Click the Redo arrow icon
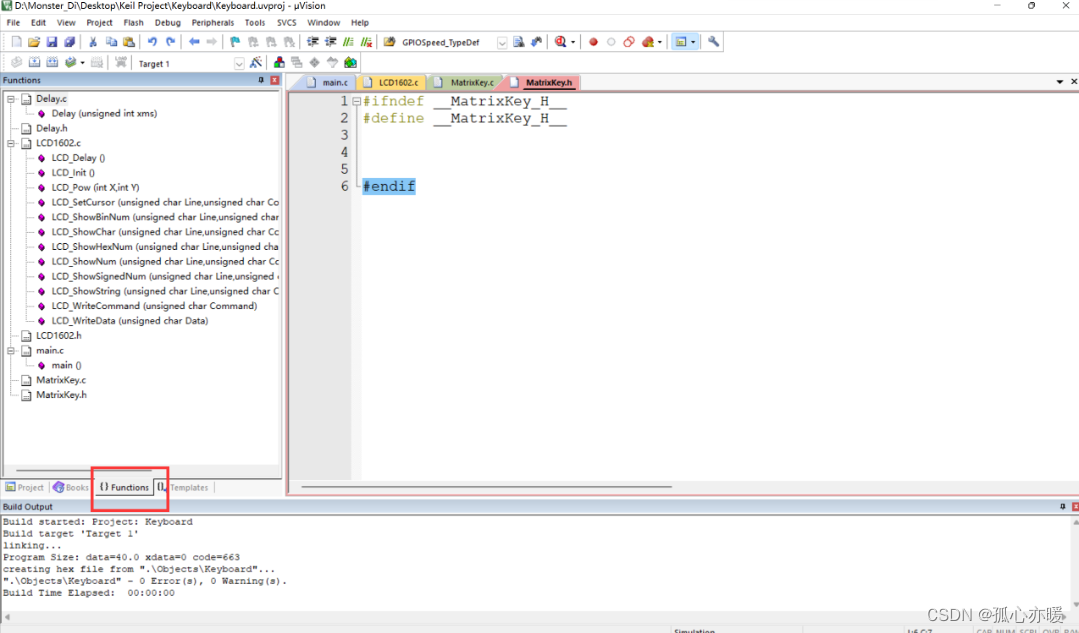The width and height of the screenshot is (1079, 633). 170,42
